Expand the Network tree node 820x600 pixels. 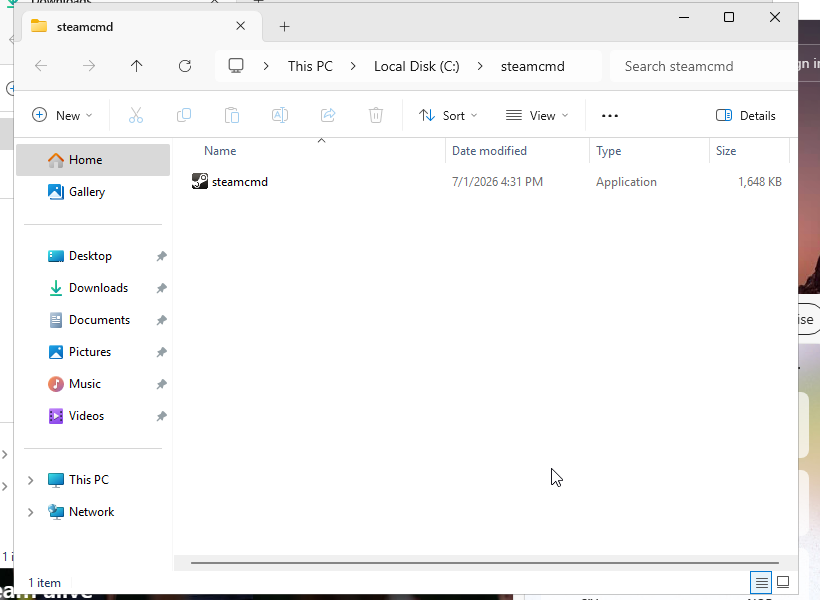pyautogui.click(x=30, y=512)
